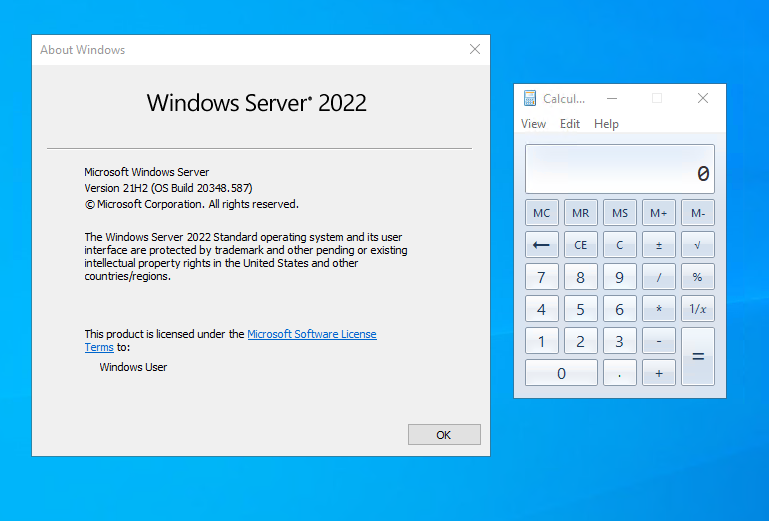Click the M+ memory add button
The height and width of the screenshot is (521, 769).
click(659, 213)
